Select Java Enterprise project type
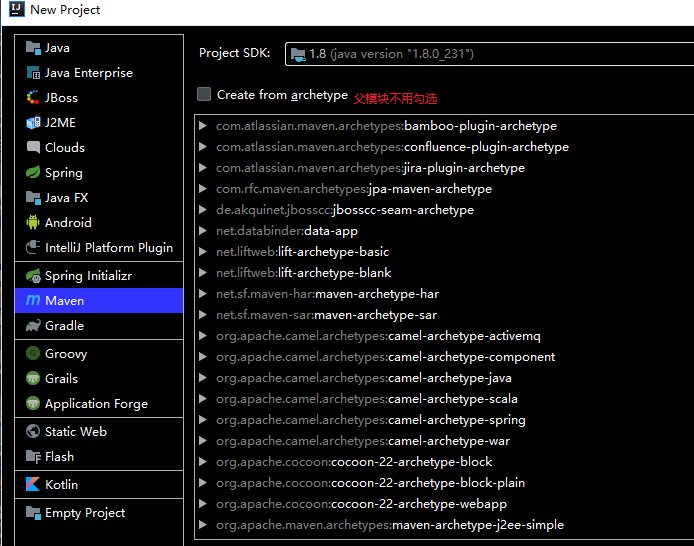Viewport: 694px width, 546px height. click(89, 73)
